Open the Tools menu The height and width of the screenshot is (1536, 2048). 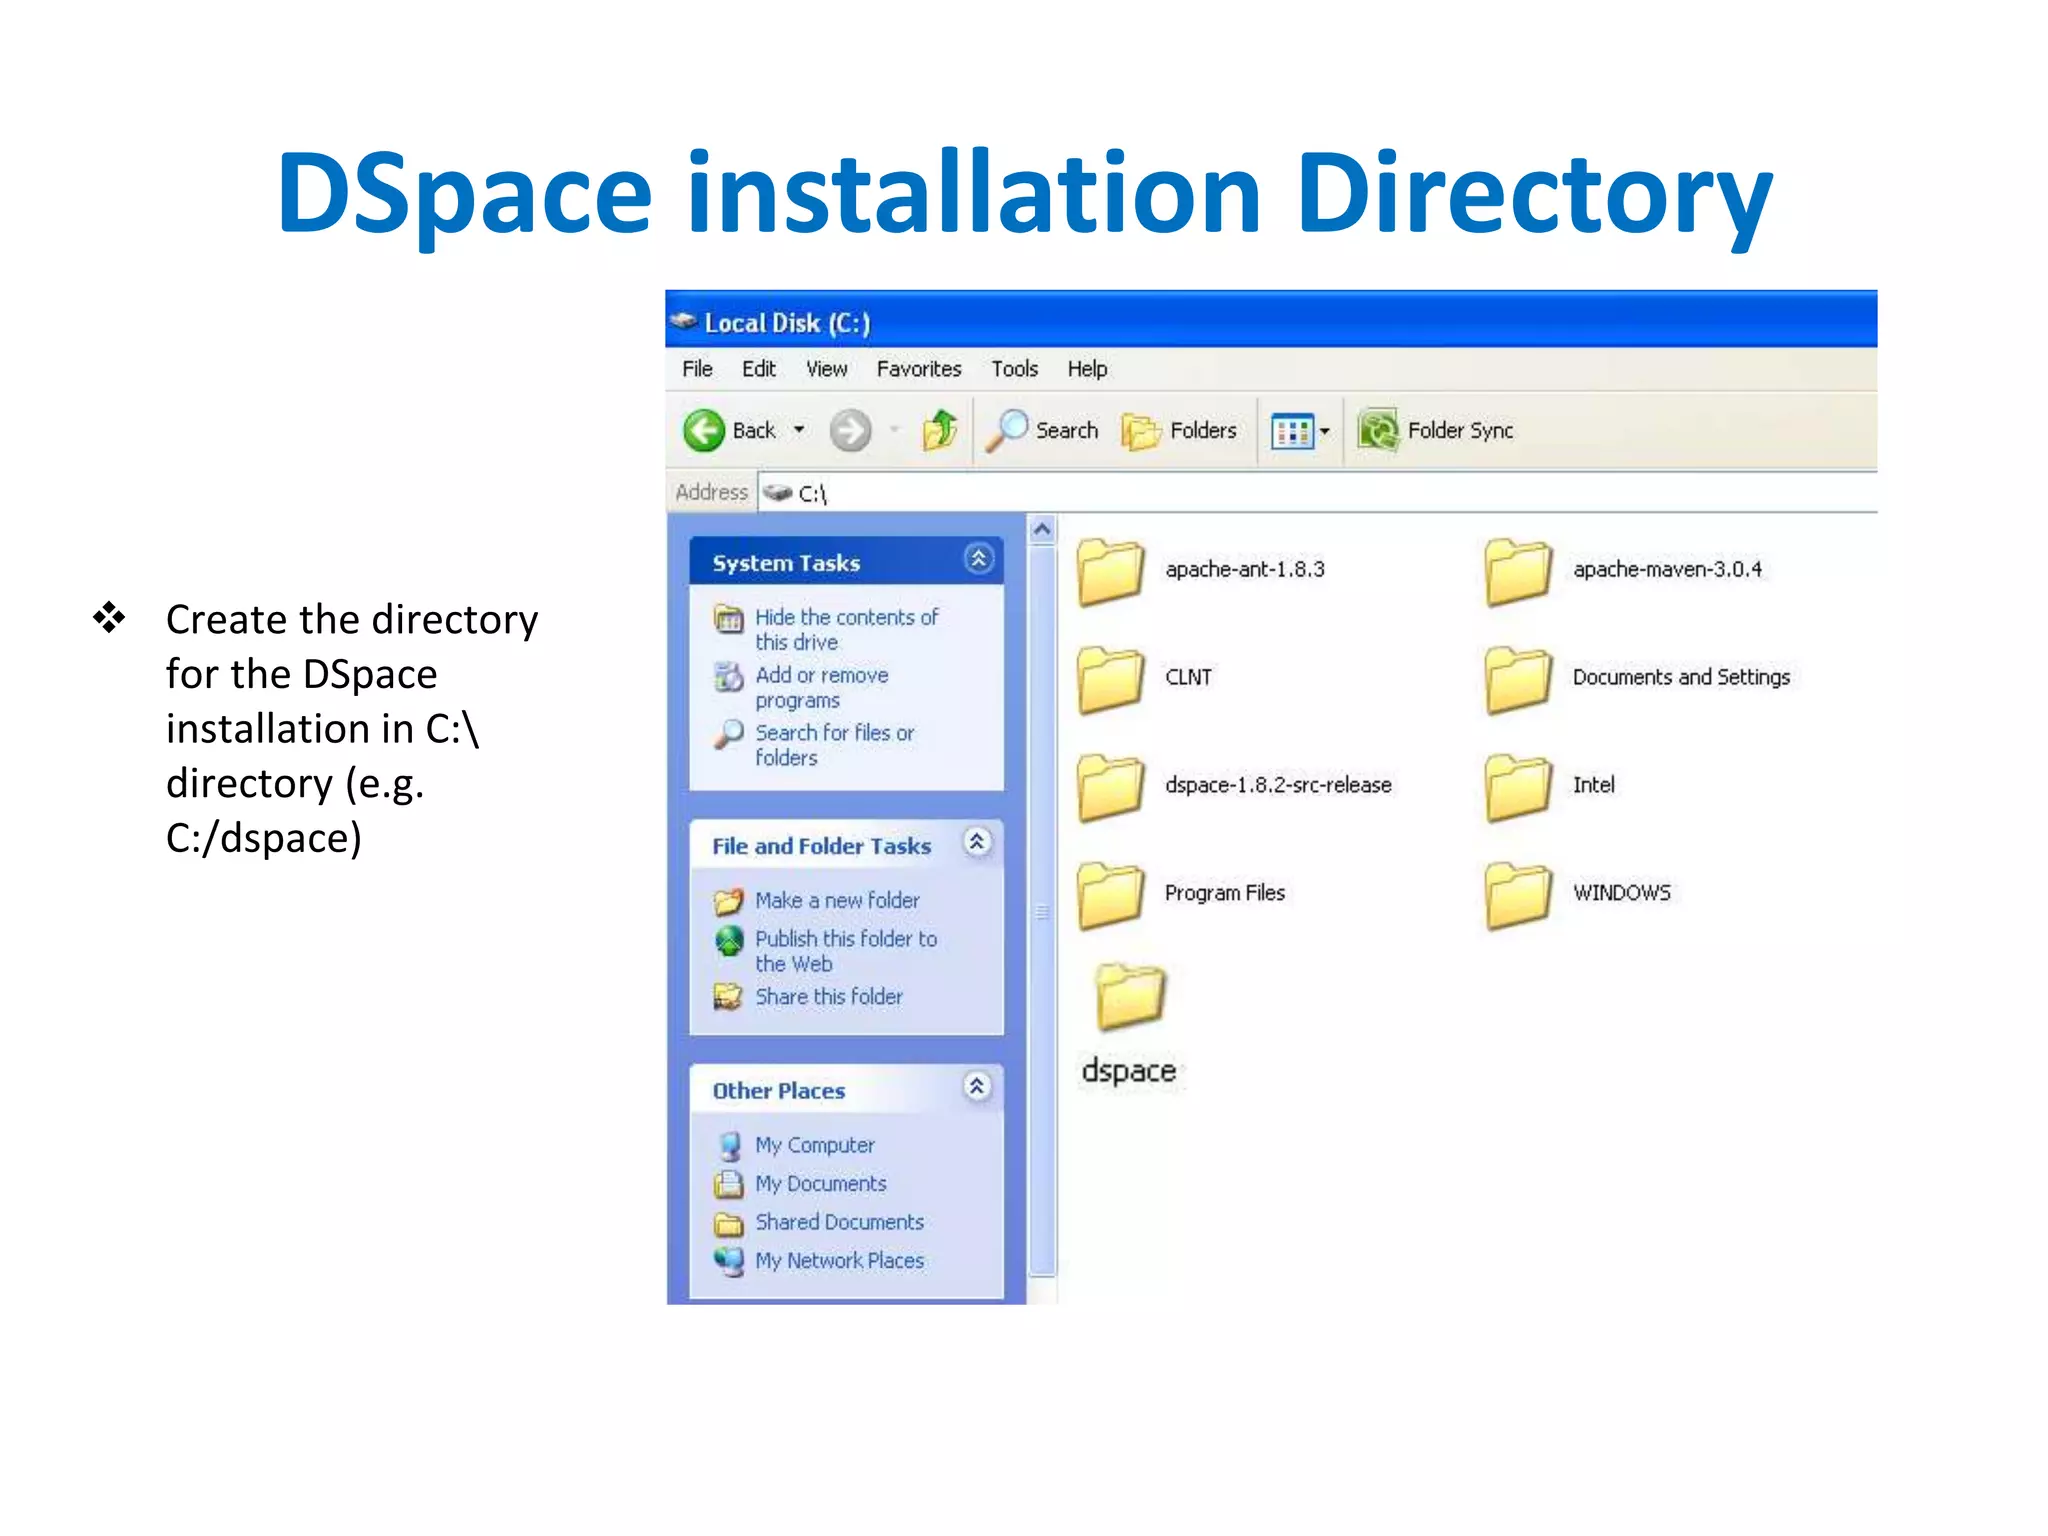click(1015, 369)
